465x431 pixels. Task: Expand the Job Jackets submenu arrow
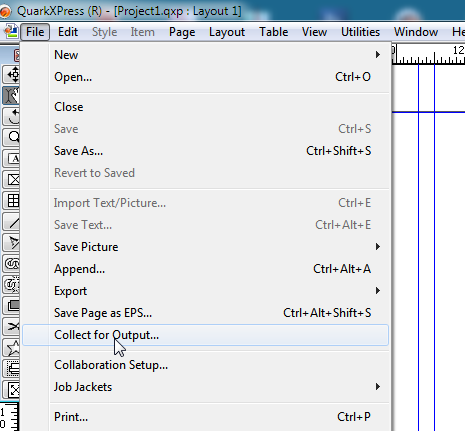pos(378,387)
